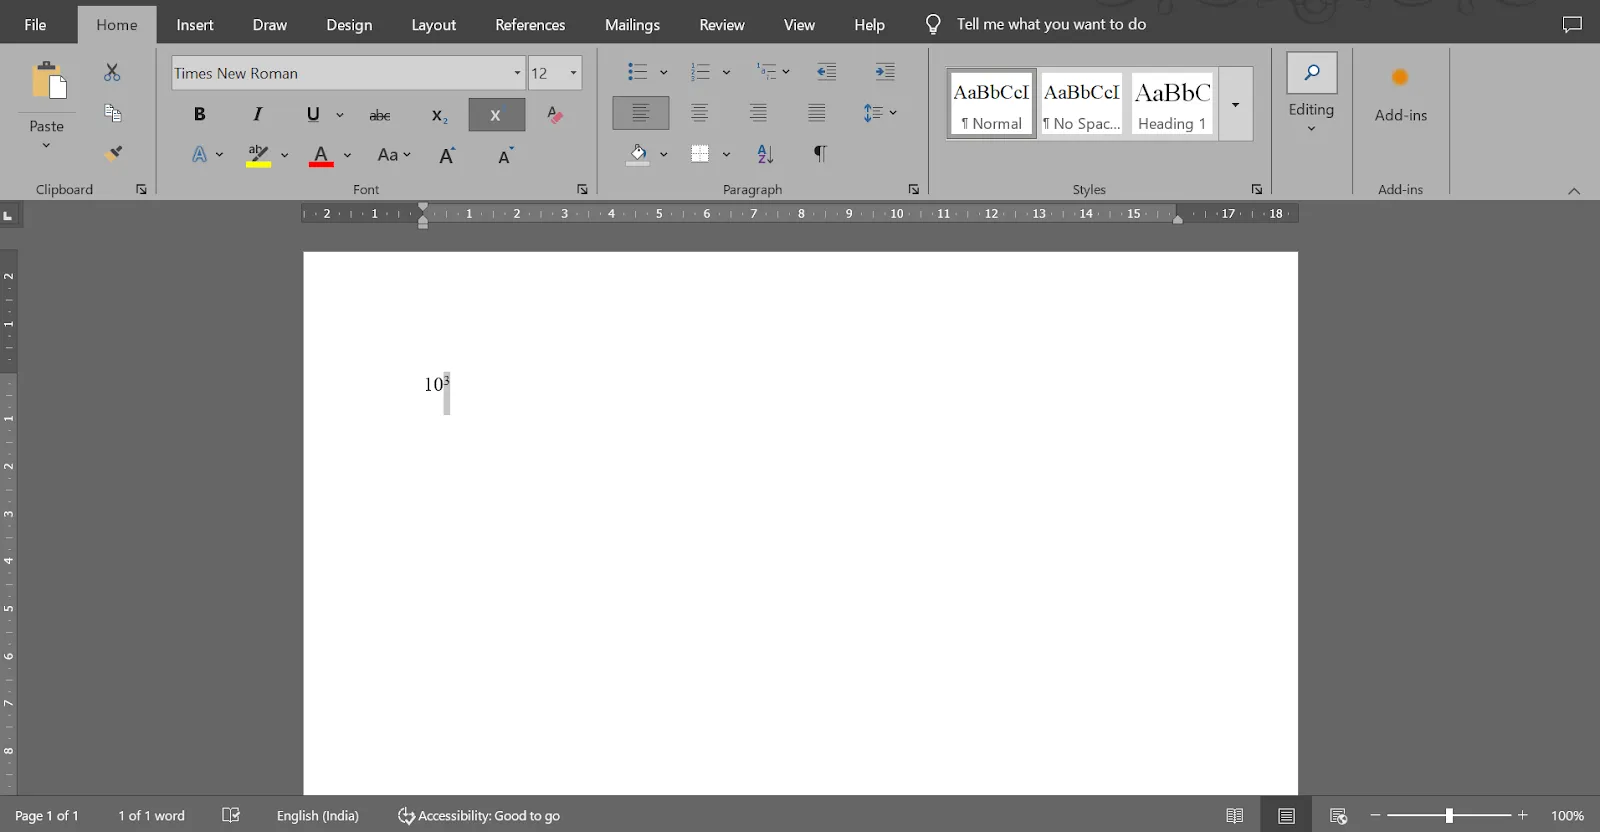
Task: Turn off the active Superscript button
Action: pyautogui.click(x=497, y=115)
